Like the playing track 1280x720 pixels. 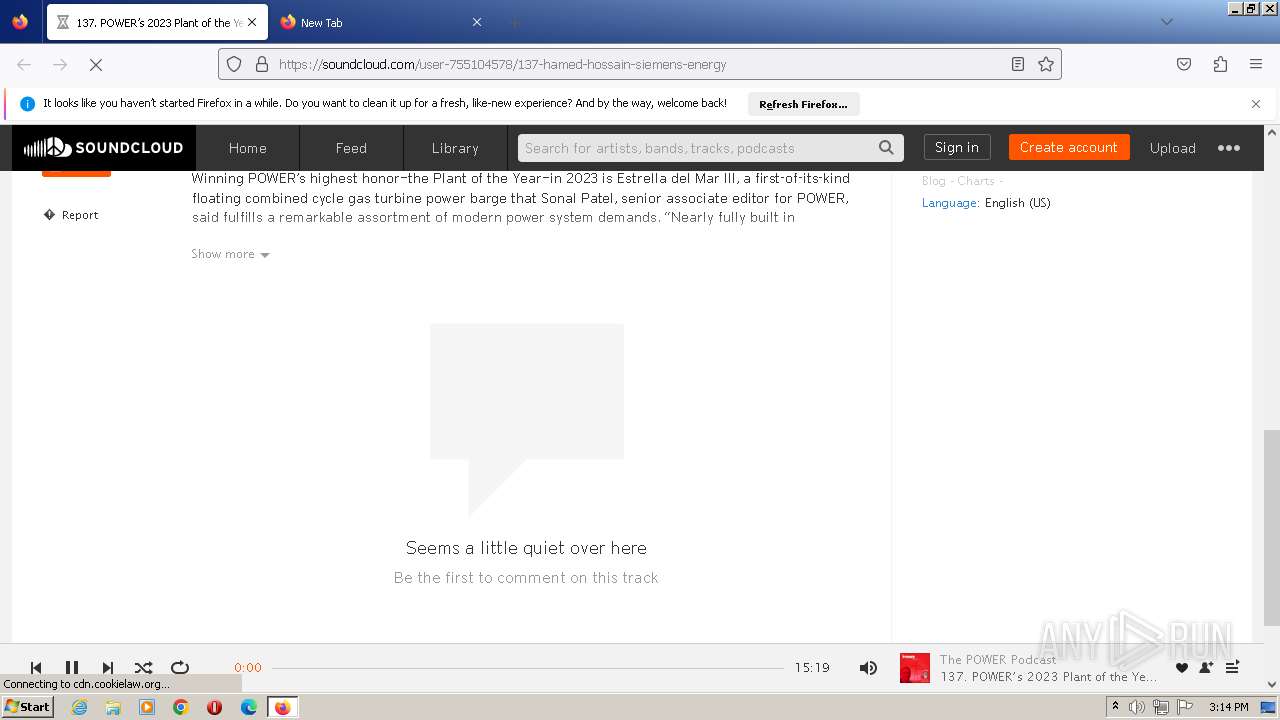point(1182,668)
